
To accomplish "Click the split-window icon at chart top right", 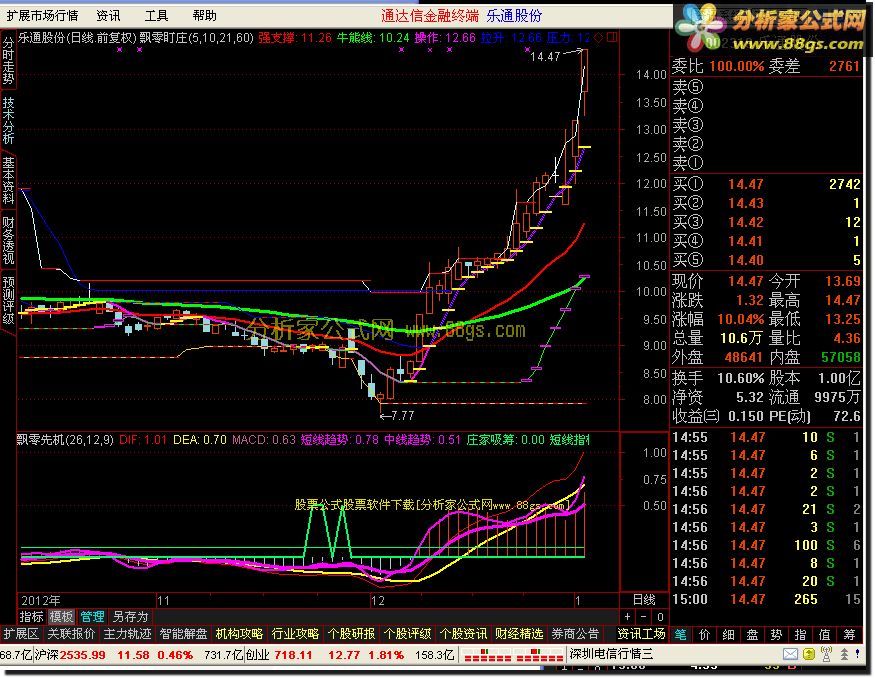I will pos(612,37).
